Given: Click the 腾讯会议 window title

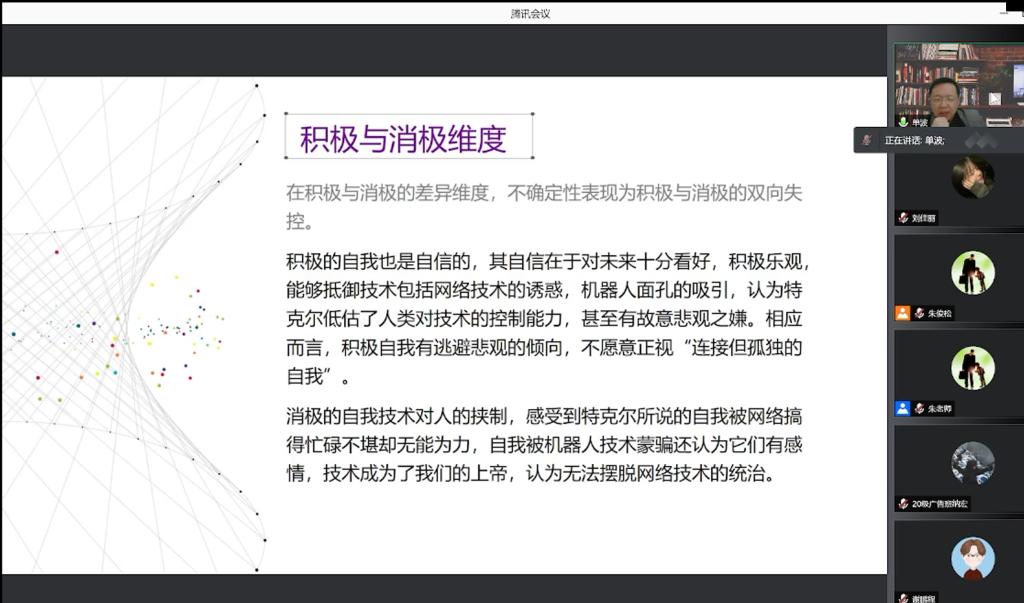Looking at the screenshot, I should (530, 13).
